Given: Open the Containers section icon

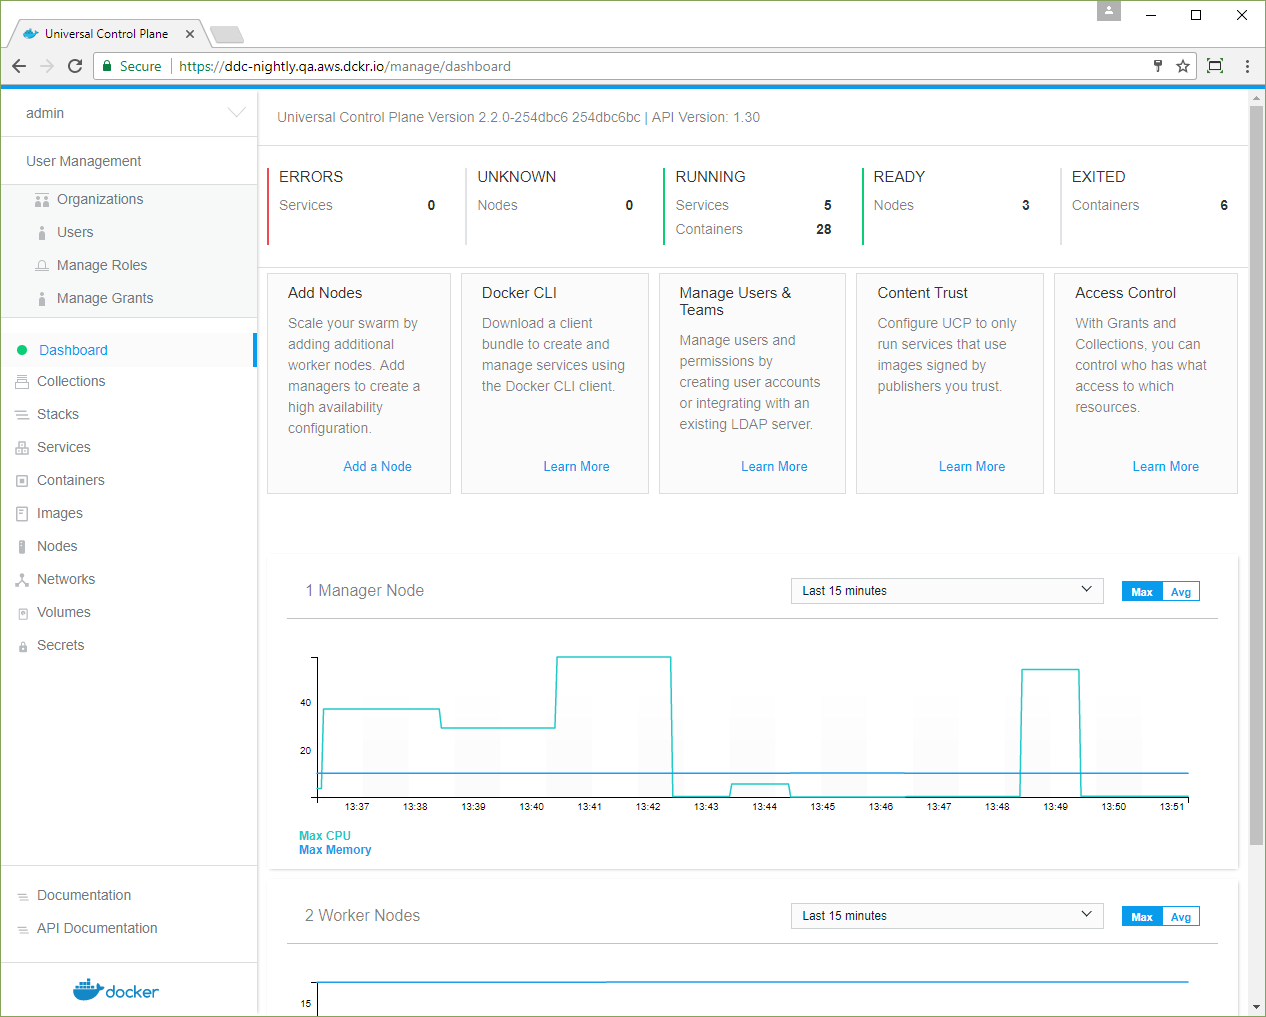Looking at the screenshot, I should pos(20,480).
